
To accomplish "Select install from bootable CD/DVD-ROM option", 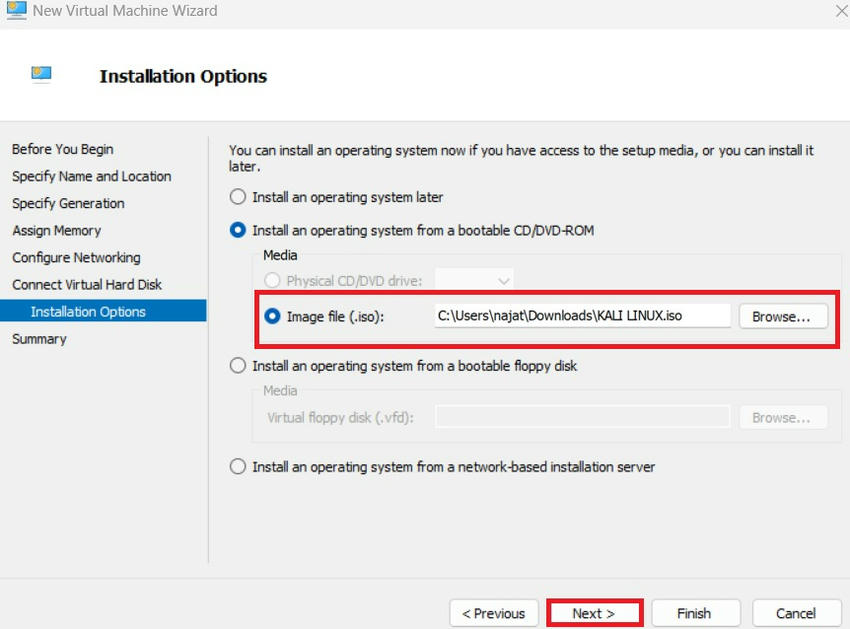I will point(238,230).
